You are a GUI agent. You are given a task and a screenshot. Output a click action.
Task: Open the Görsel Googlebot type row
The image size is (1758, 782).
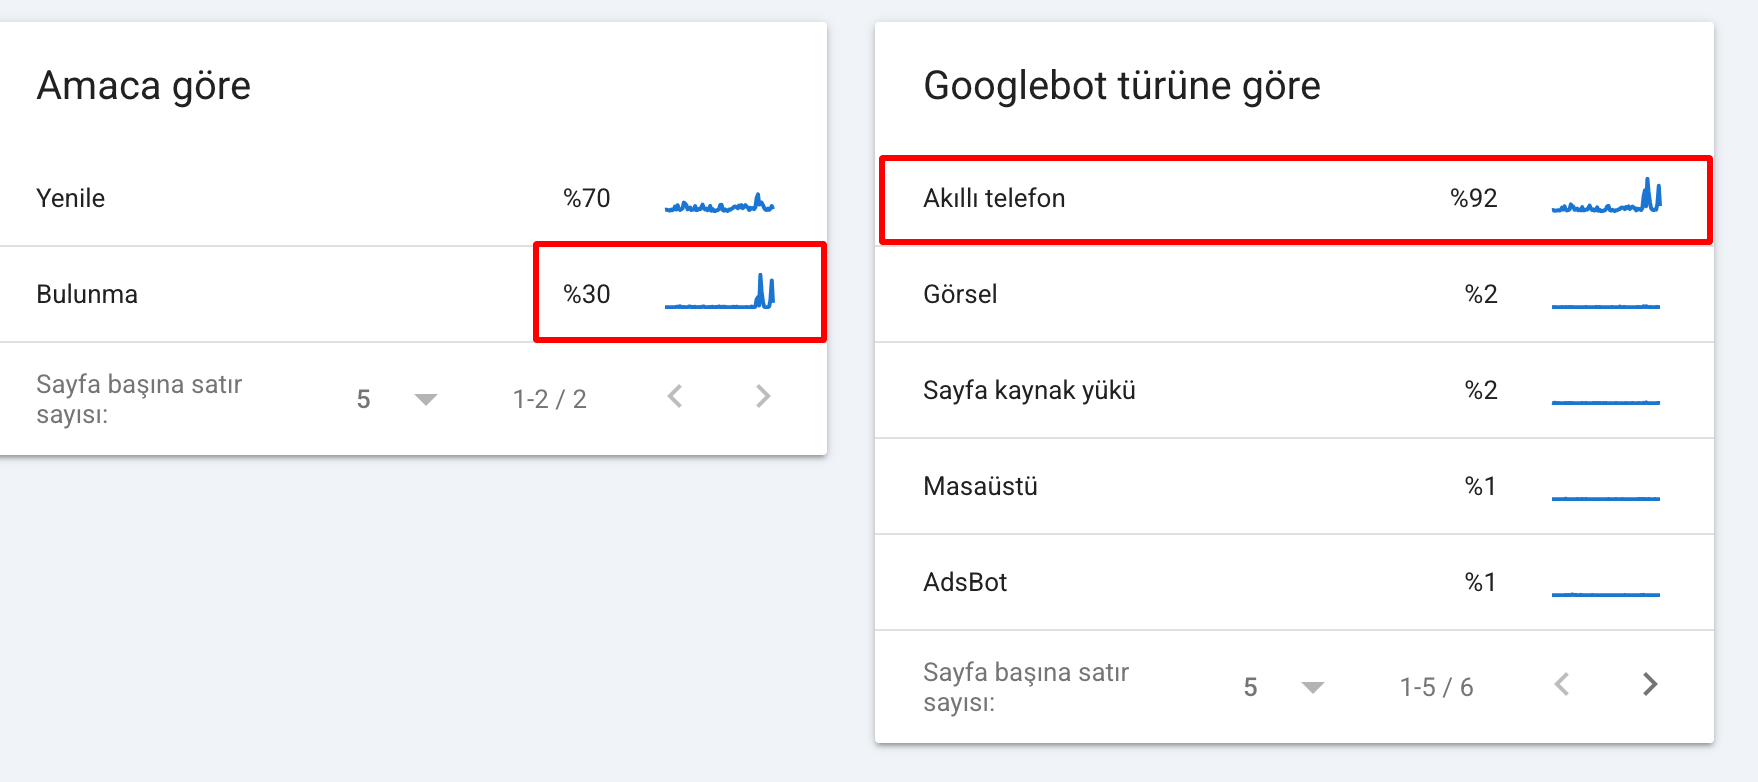(1294, 294)
